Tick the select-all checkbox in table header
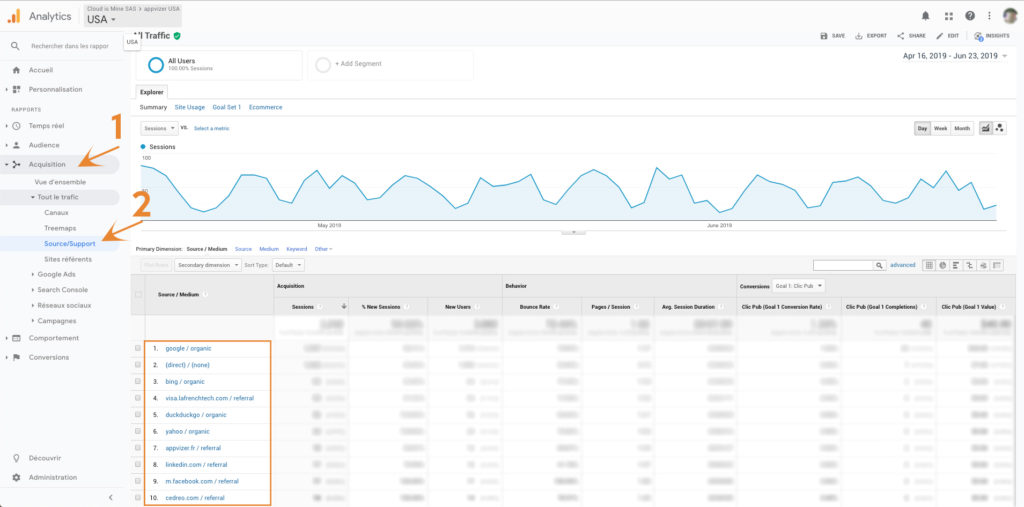Viewport: 1024px width, 507px height. click(138, 295)
